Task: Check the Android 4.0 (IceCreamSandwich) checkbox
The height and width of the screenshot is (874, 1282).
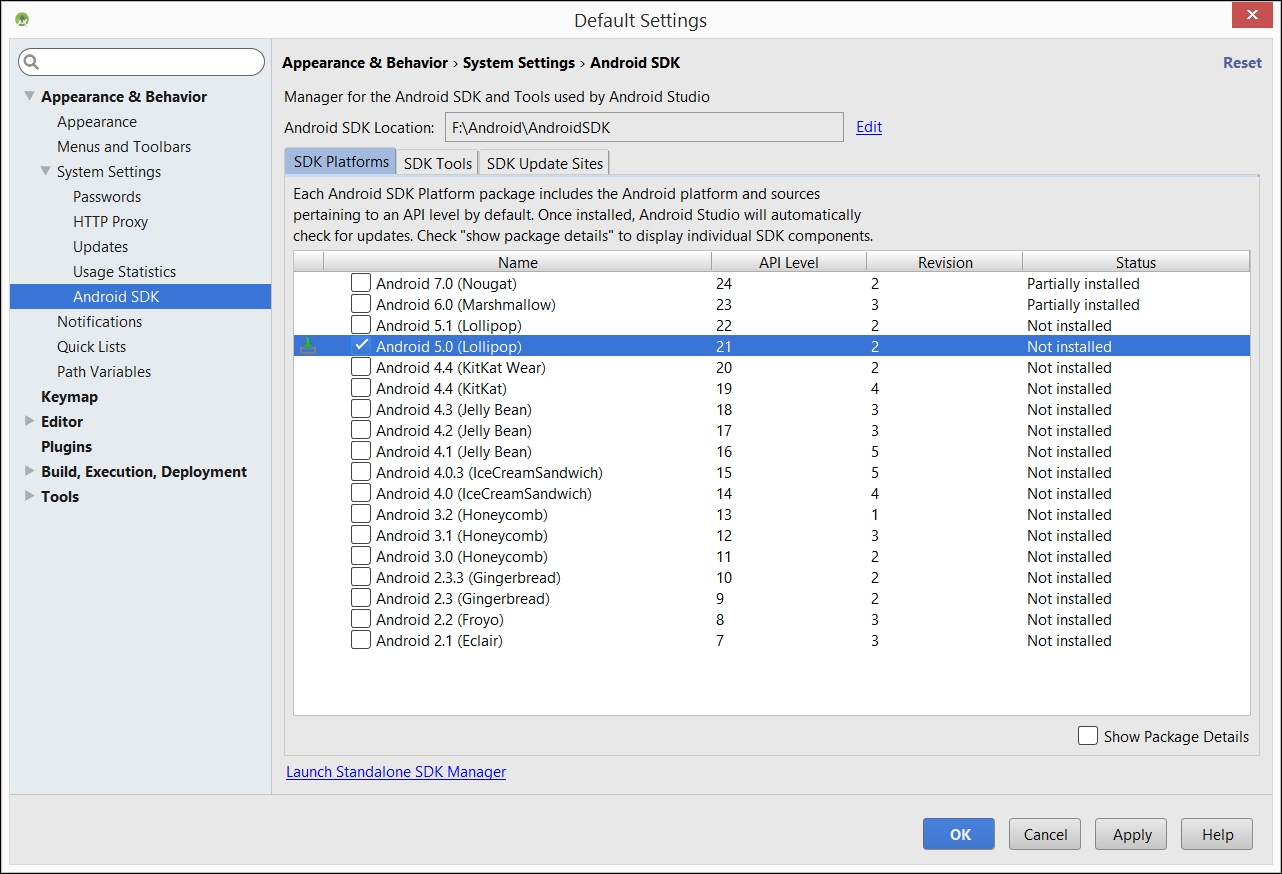Action: [x=361, y=493]
